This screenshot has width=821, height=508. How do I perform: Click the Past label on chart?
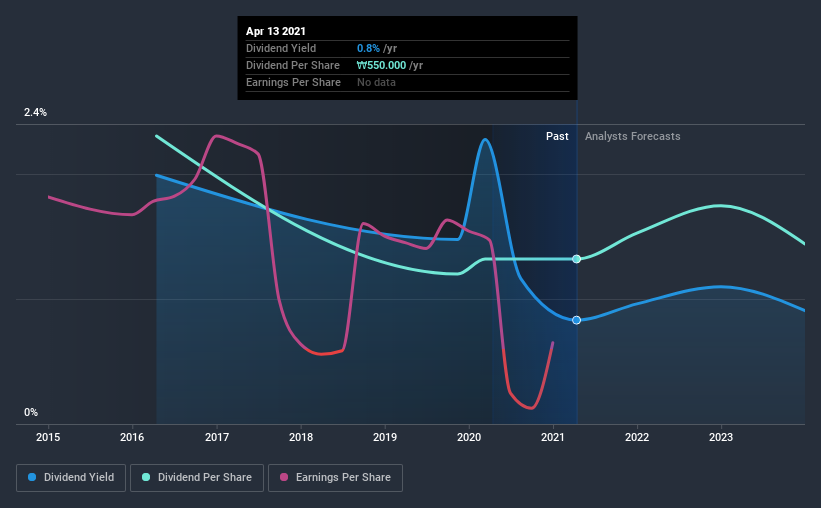coord(557,136)
